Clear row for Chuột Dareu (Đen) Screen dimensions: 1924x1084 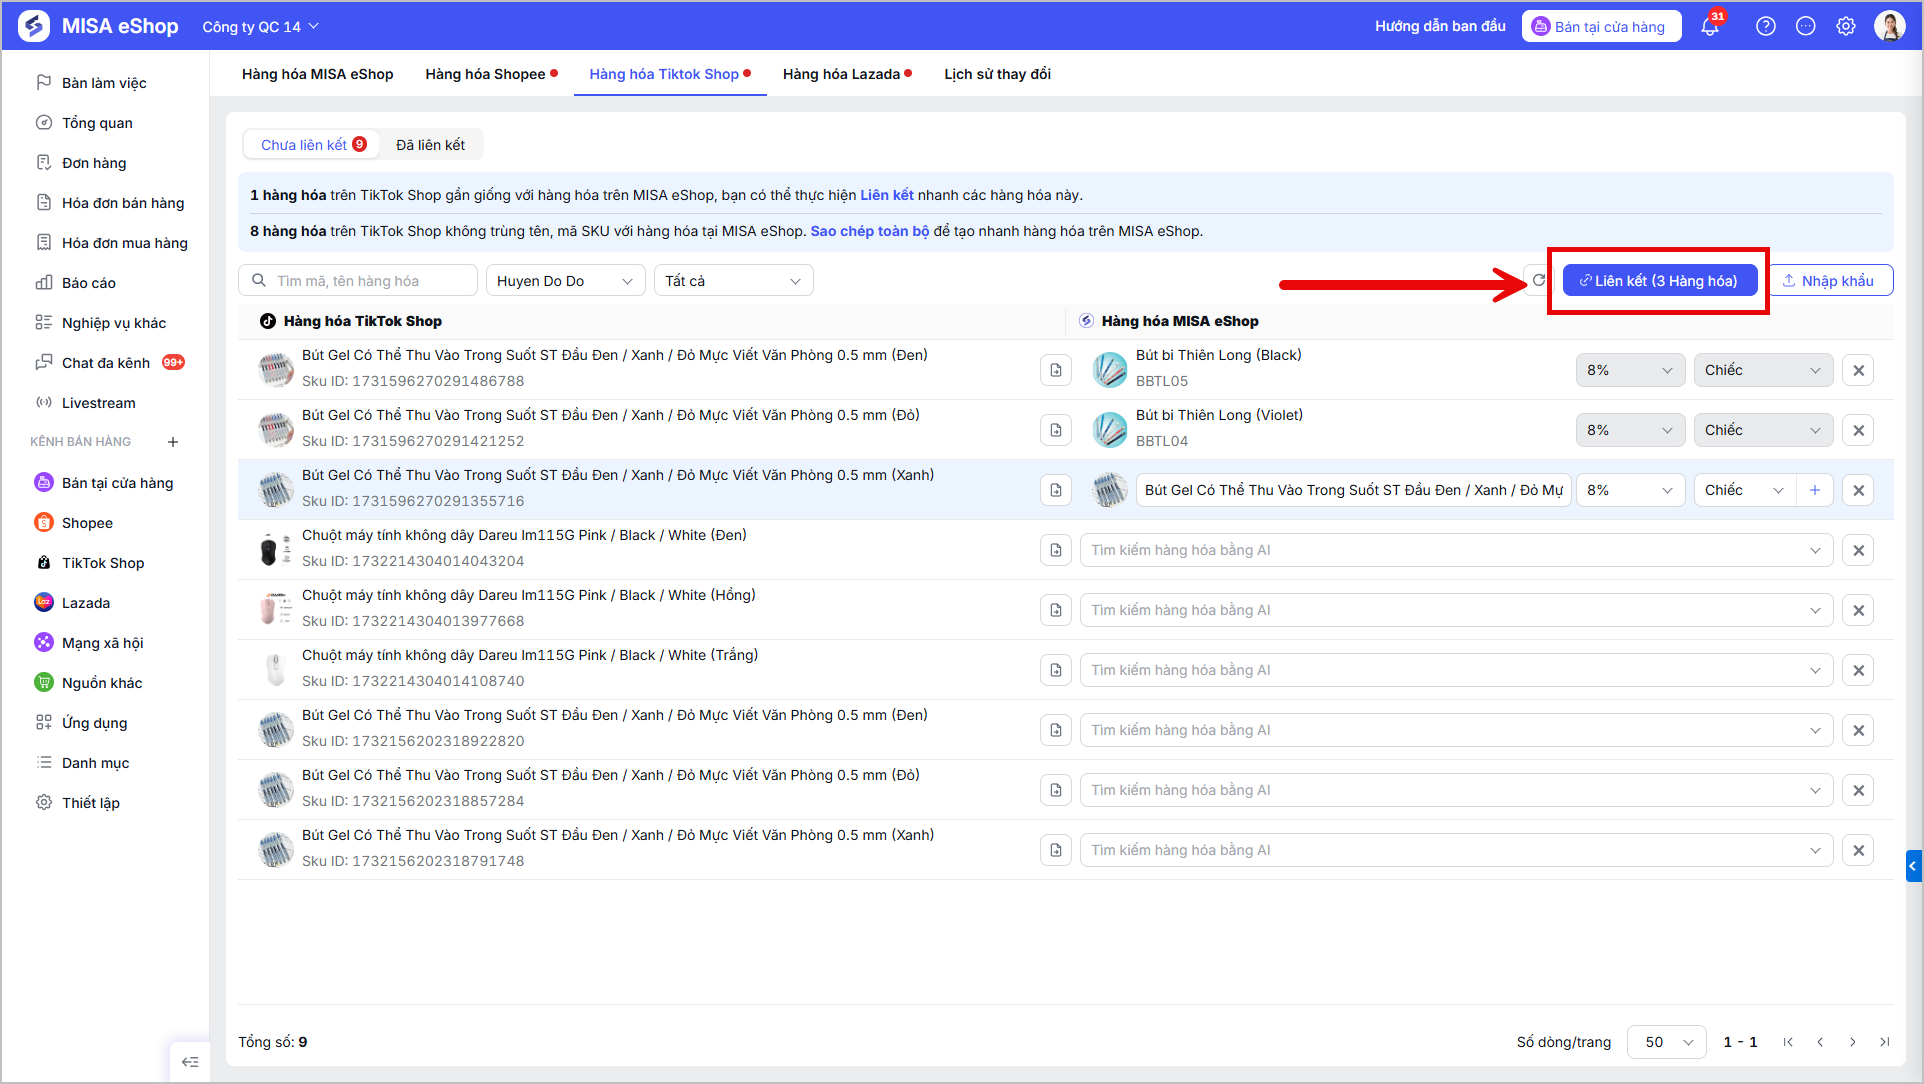[x=1858, y=550]
